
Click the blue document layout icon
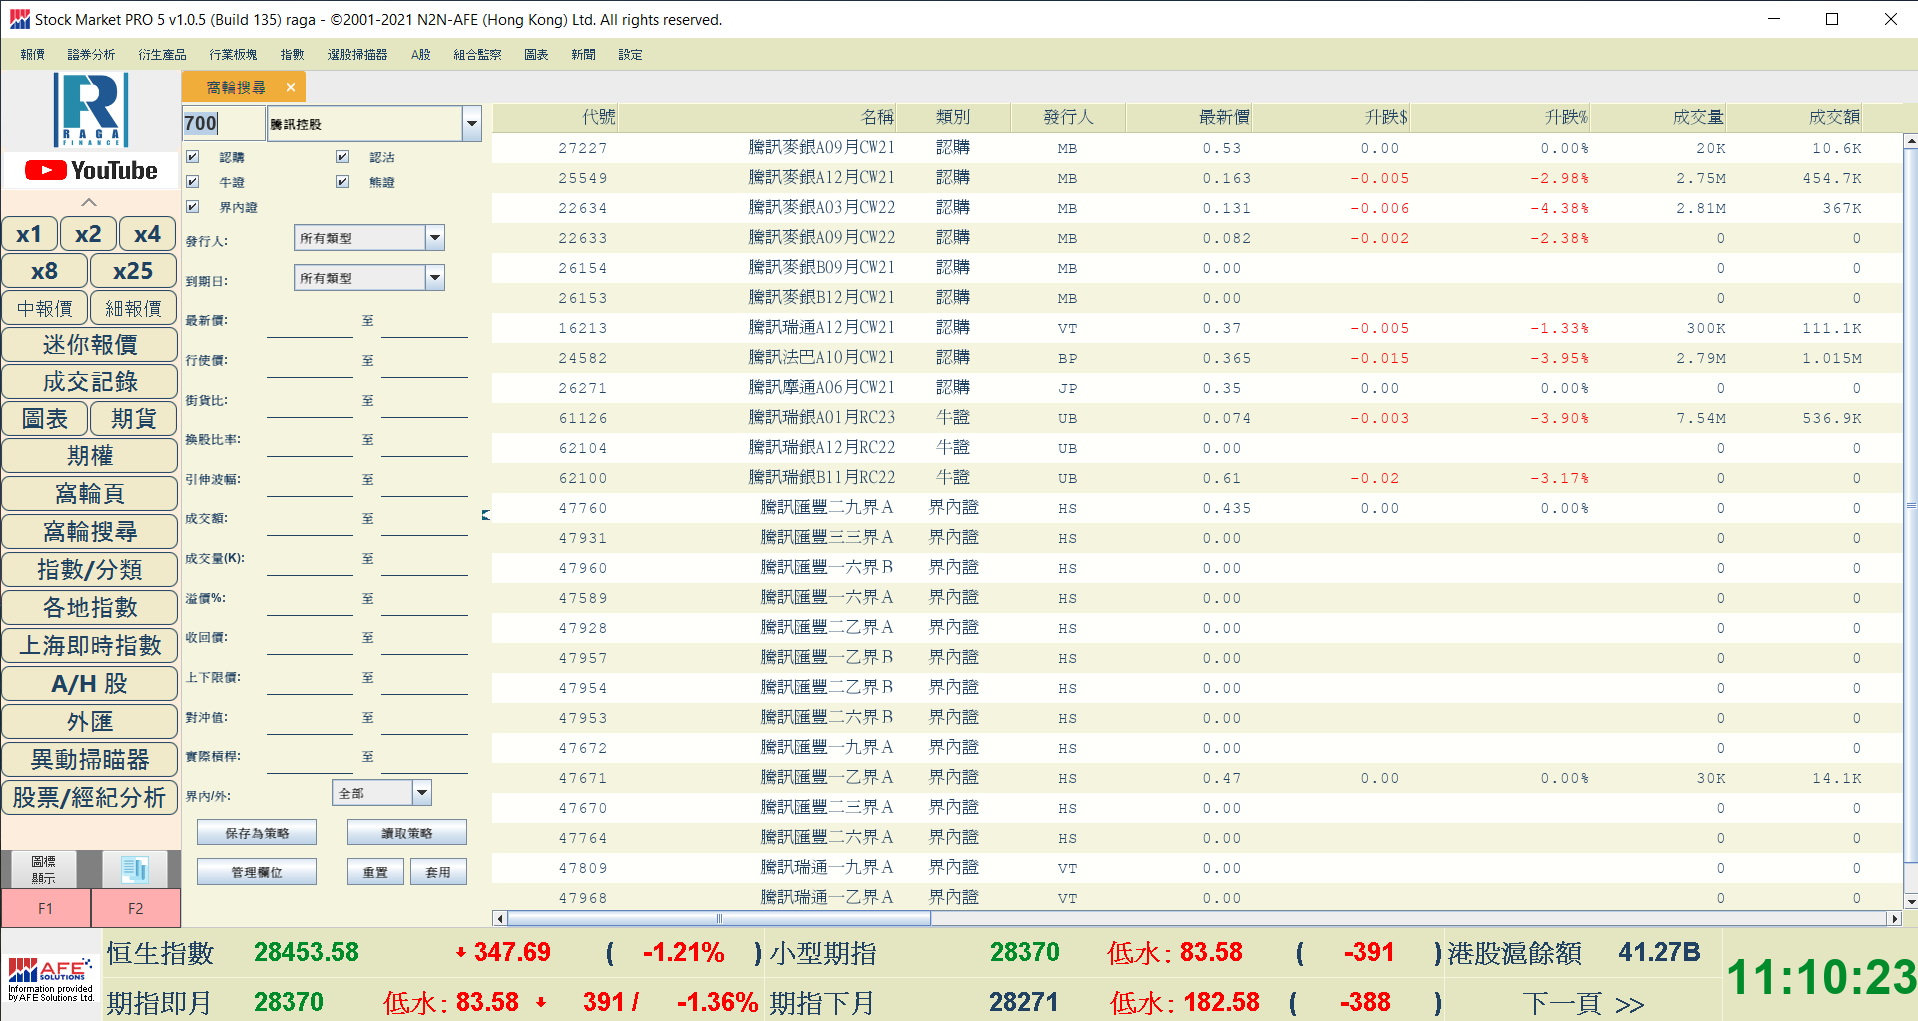coord(135,869)
